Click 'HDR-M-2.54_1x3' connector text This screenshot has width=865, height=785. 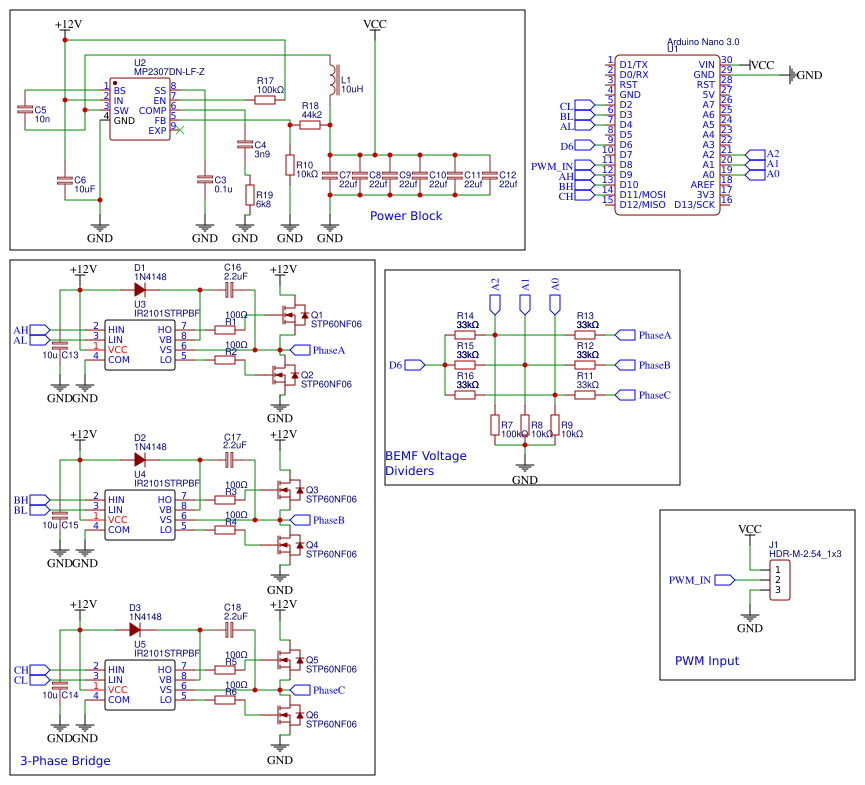[x=805, y=553]
